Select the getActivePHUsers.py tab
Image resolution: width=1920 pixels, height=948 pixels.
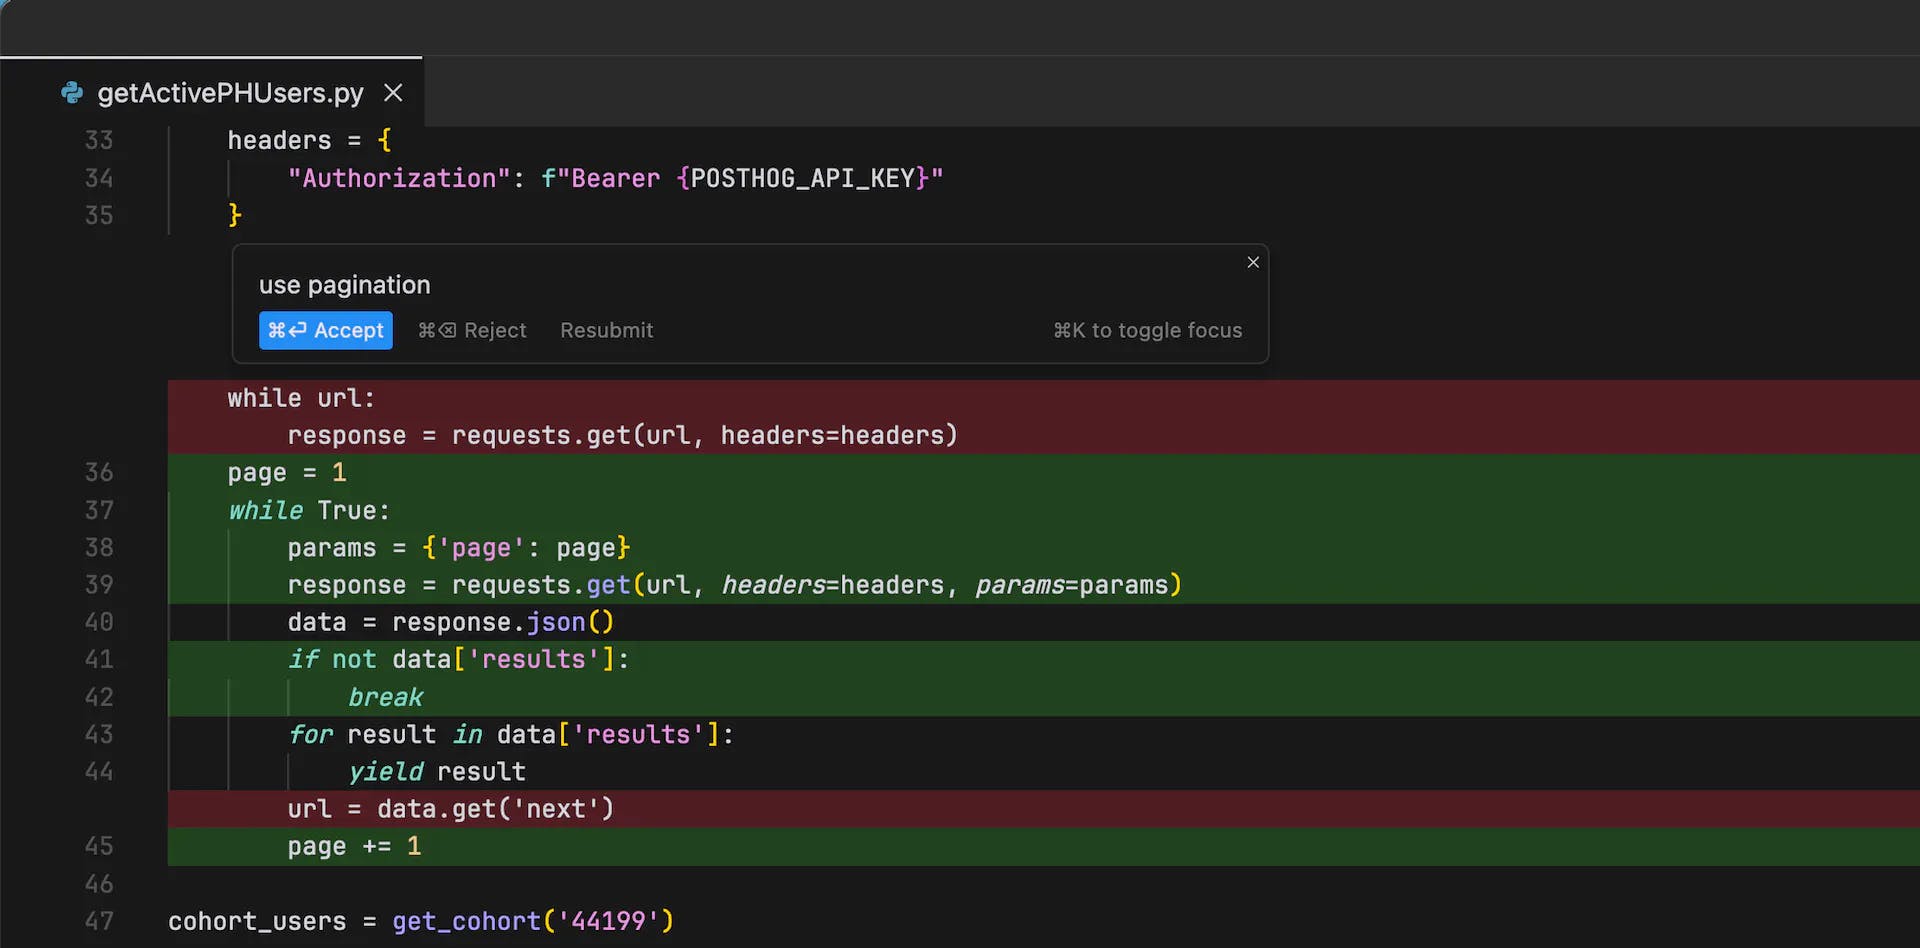[x=230, y=93]
